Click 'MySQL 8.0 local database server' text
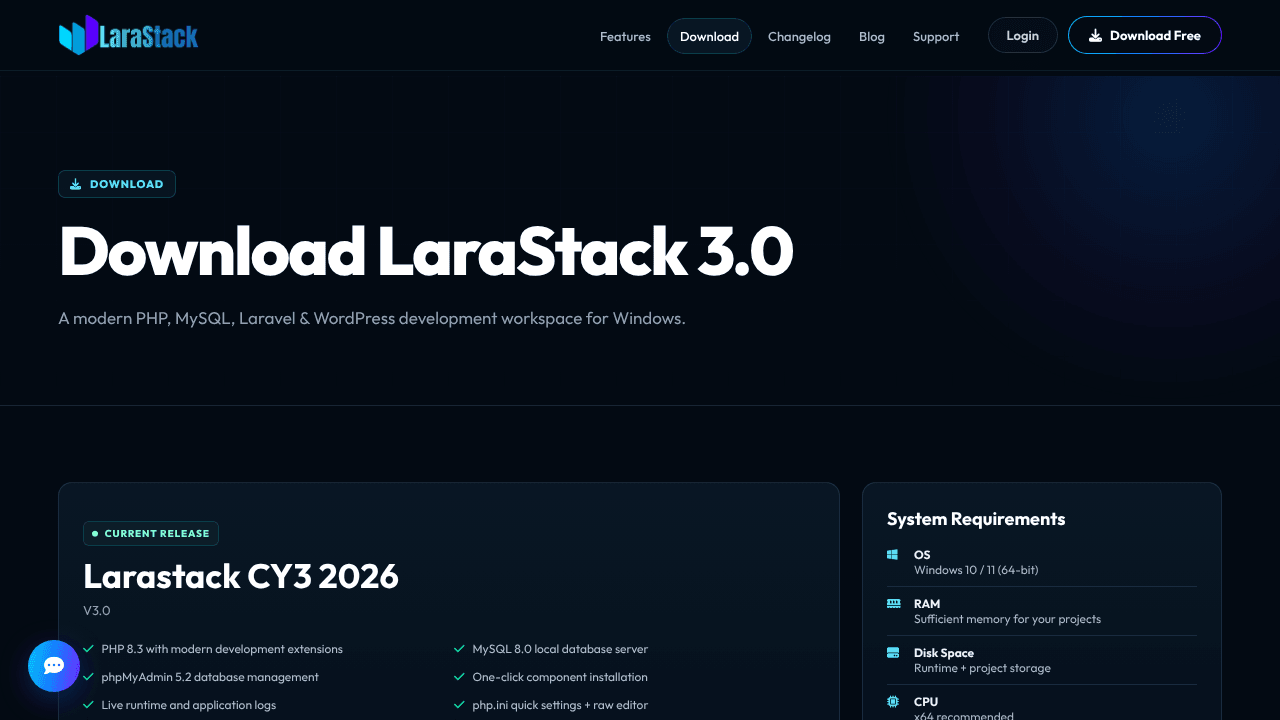Screen dimensions: 1280x720 pyautogui.click(x=560, y=649)
